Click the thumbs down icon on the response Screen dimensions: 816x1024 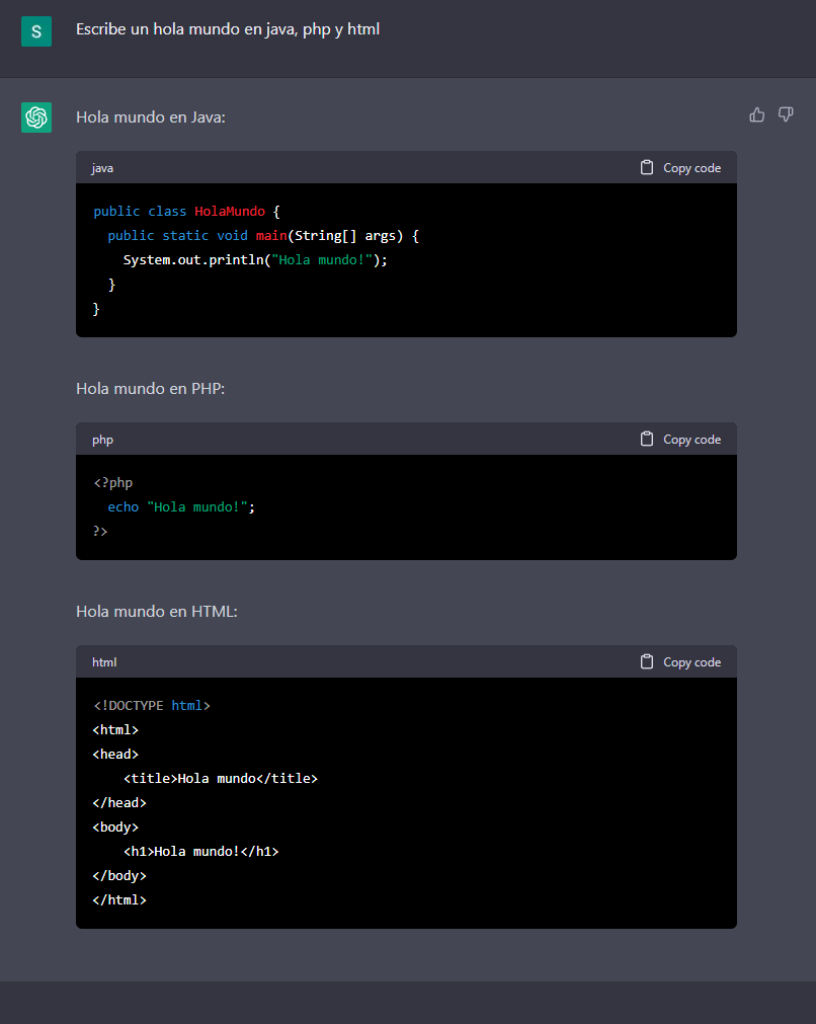(x=786, y=115)
